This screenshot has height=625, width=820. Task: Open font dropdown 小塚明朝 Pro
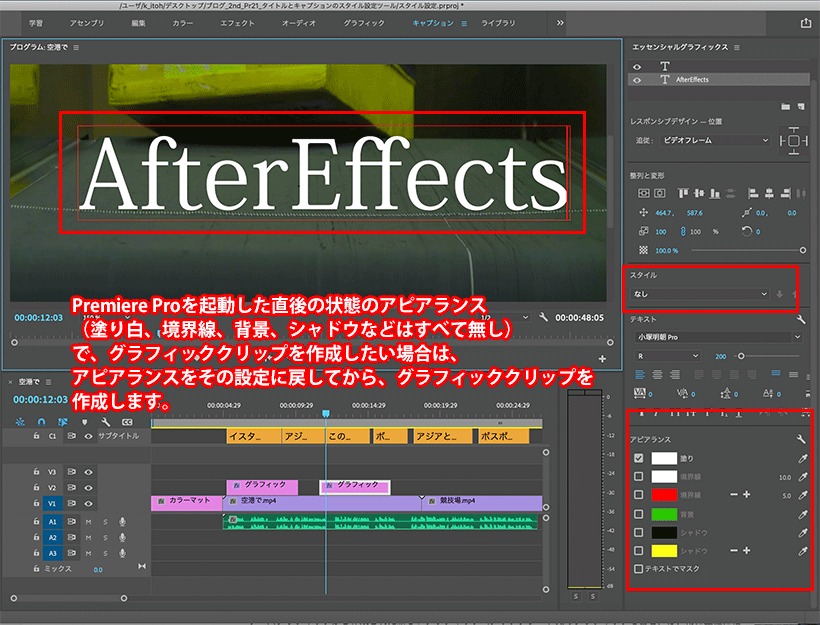point(719,337)
